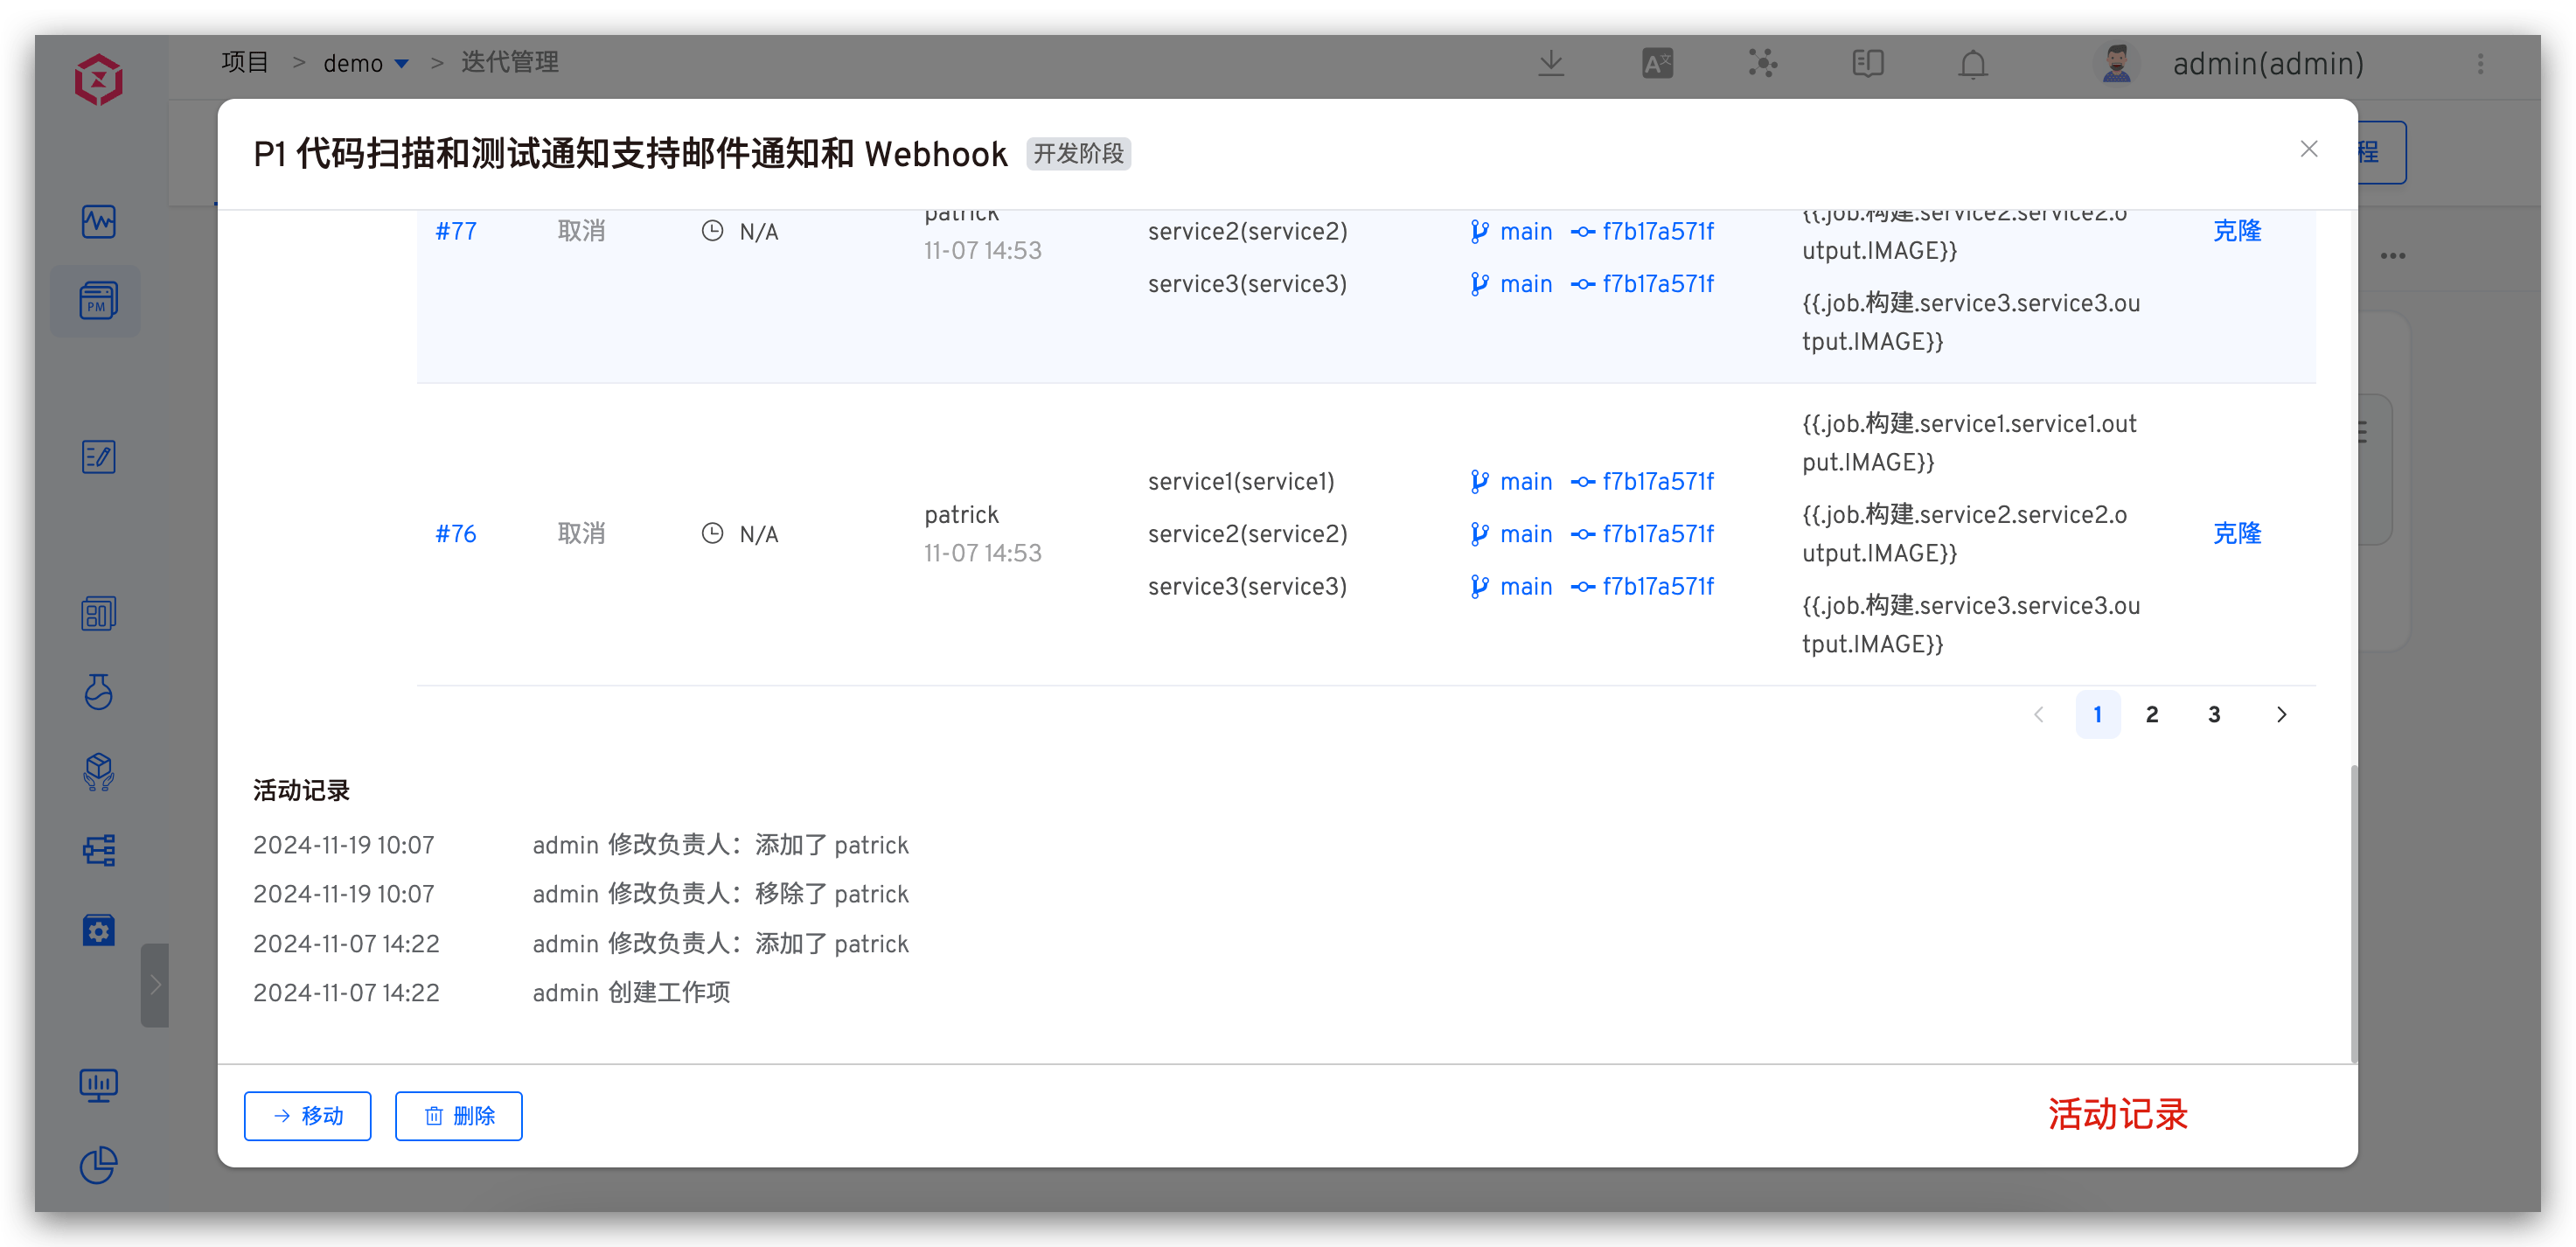Open the documentation book icon
Screen dimensions: 2576x1247
pyautogui.click(x=1867, y=64)
